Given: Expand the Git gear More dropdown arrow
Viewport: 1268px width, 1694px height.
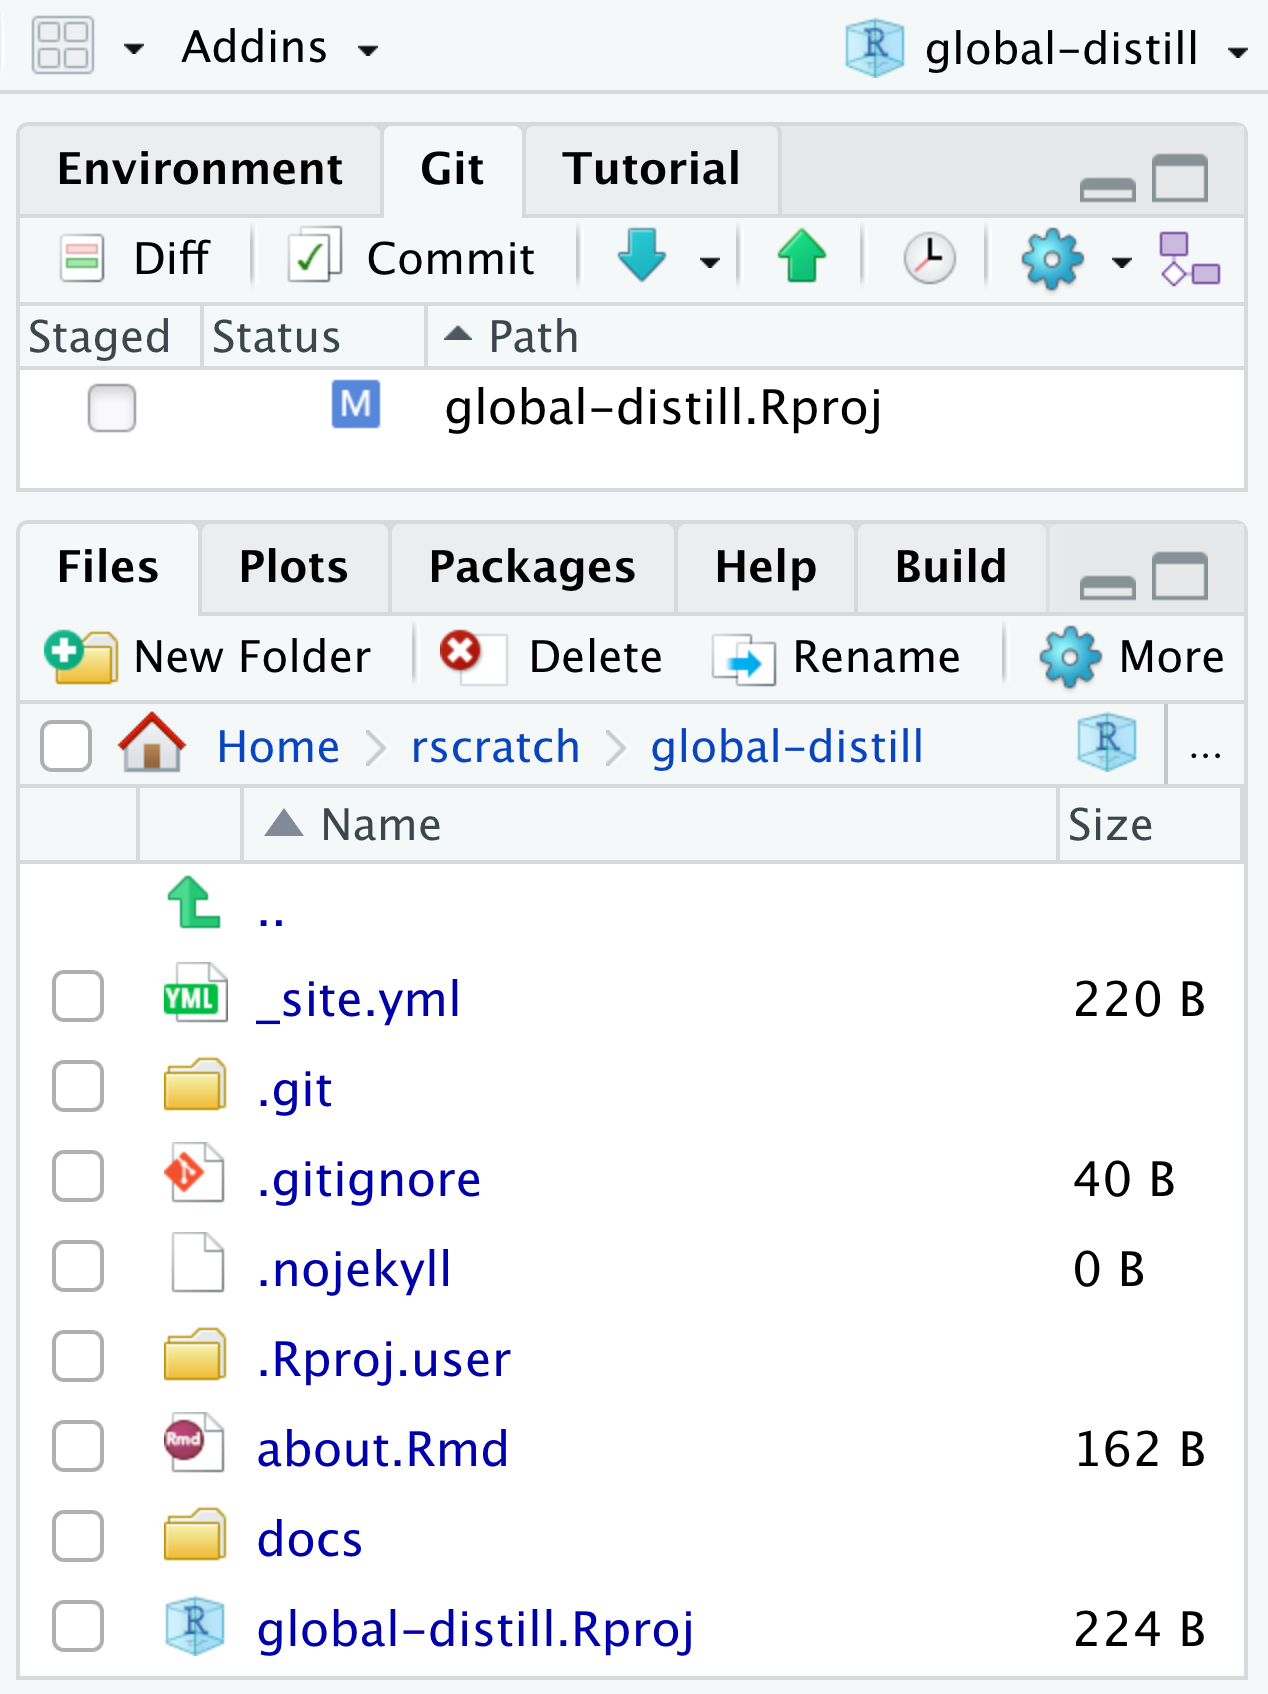Looking at the screenshot, I should [1122, 262].
